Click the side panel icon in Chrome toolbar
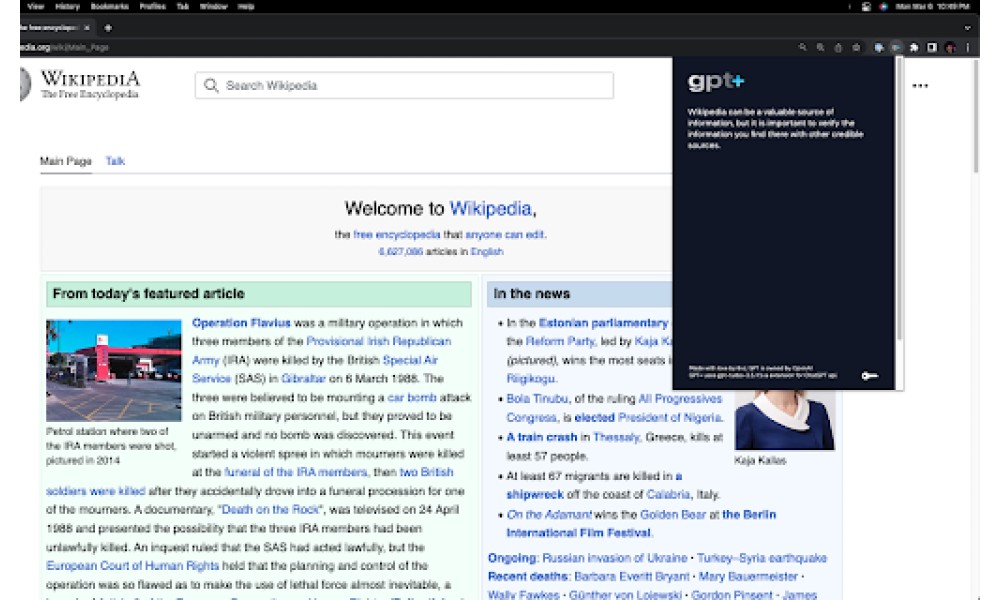 pyautogui.click(x=932, y=47)
